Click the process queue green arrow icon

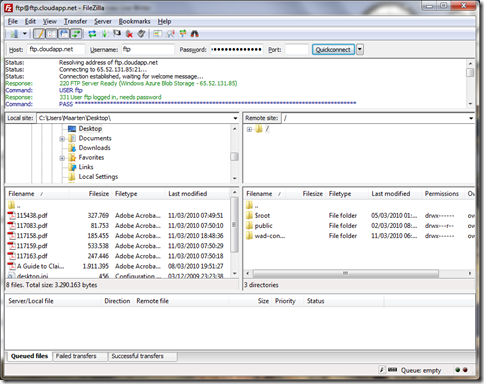105,34
